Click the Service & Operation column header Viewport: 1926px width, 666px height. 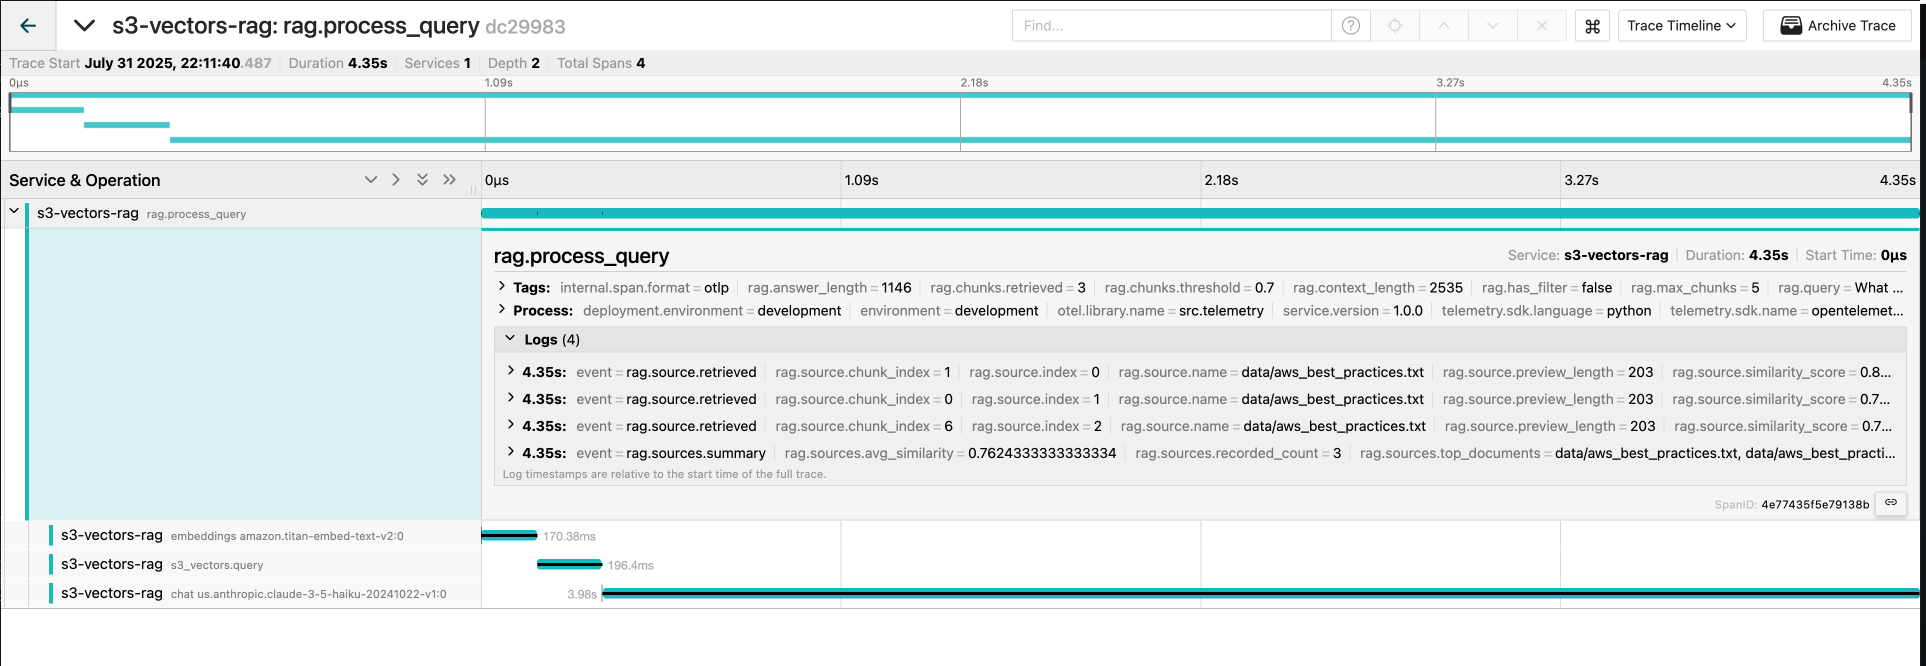[x=85, y=180]
